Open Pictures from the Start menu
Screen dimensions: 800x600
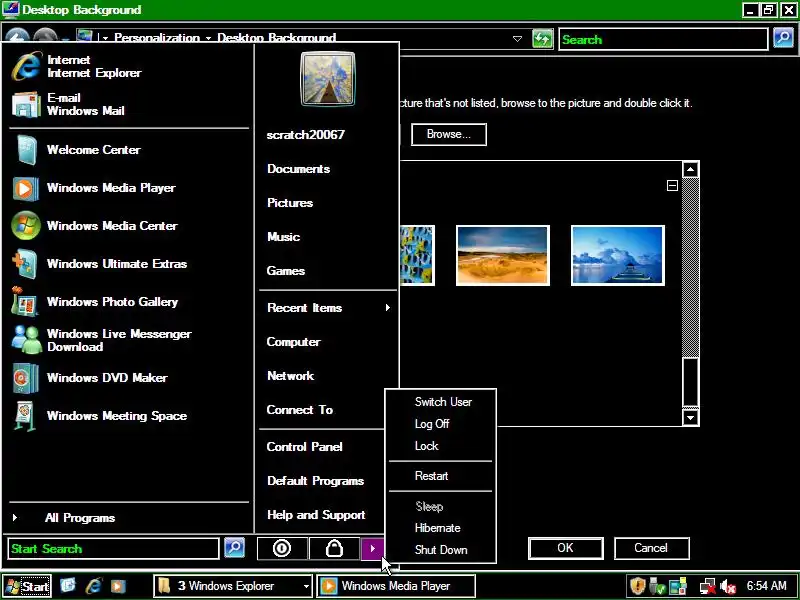pyautogui.click(x=290, y=203)
